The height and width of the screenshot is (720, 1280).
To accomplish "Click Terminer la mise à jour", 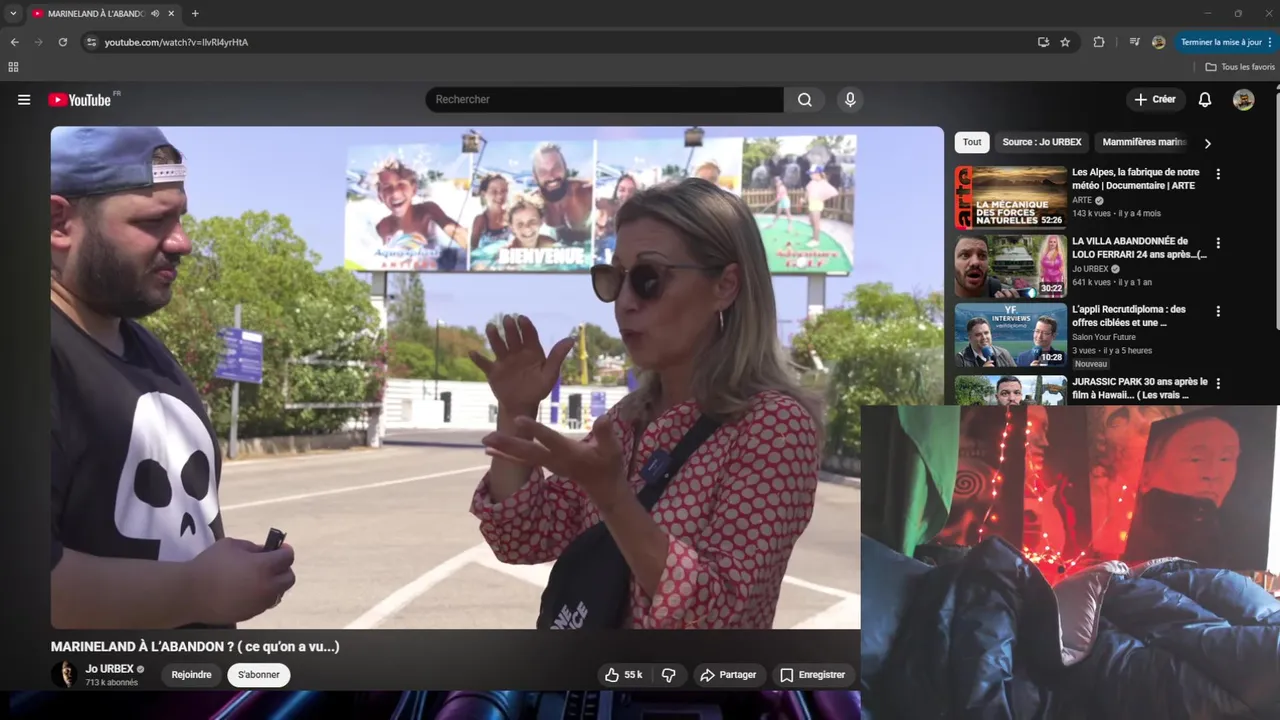I will pos(1221,42).
